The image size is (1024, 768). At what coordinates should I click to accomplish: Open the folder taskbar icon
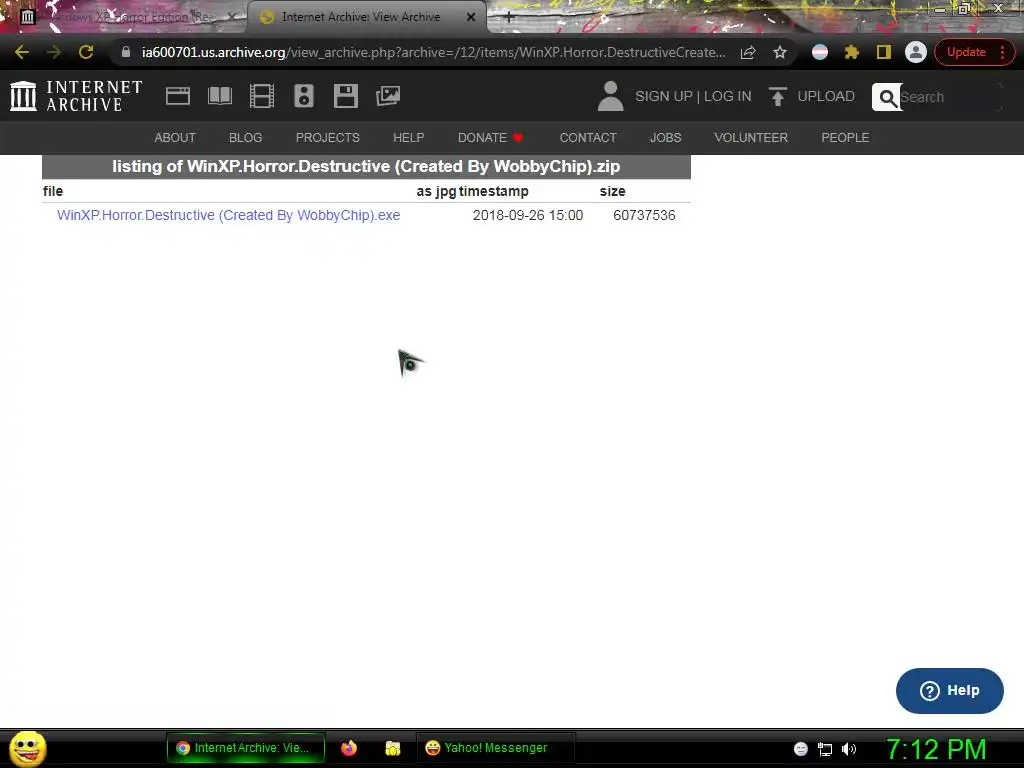click(392, 748)
